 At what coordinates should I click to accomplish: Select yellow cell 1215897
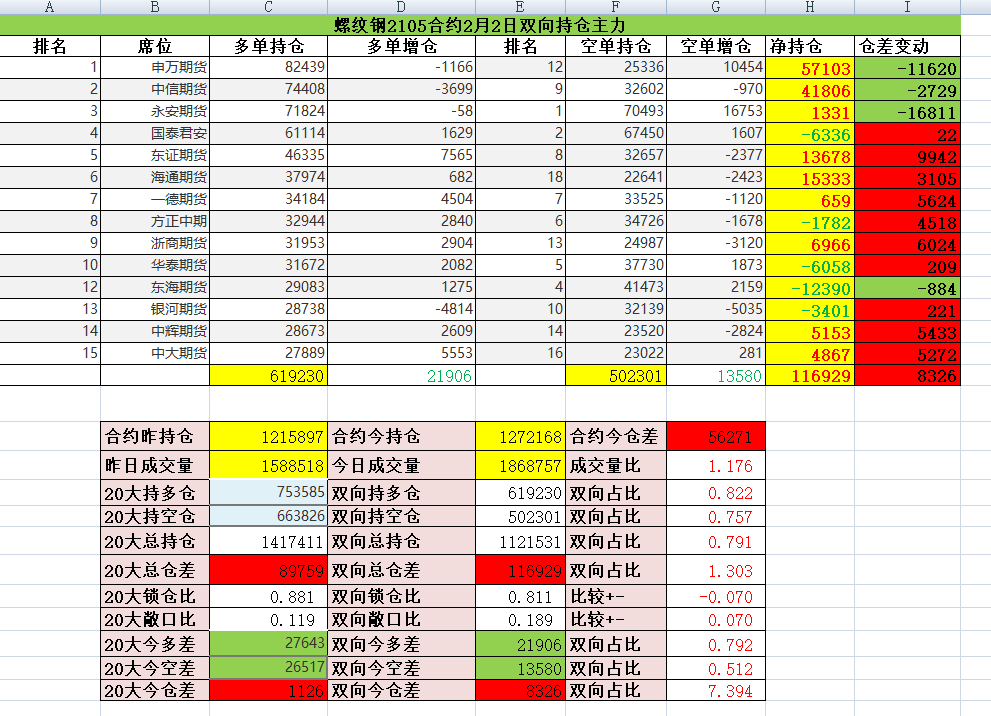[269, 436]
